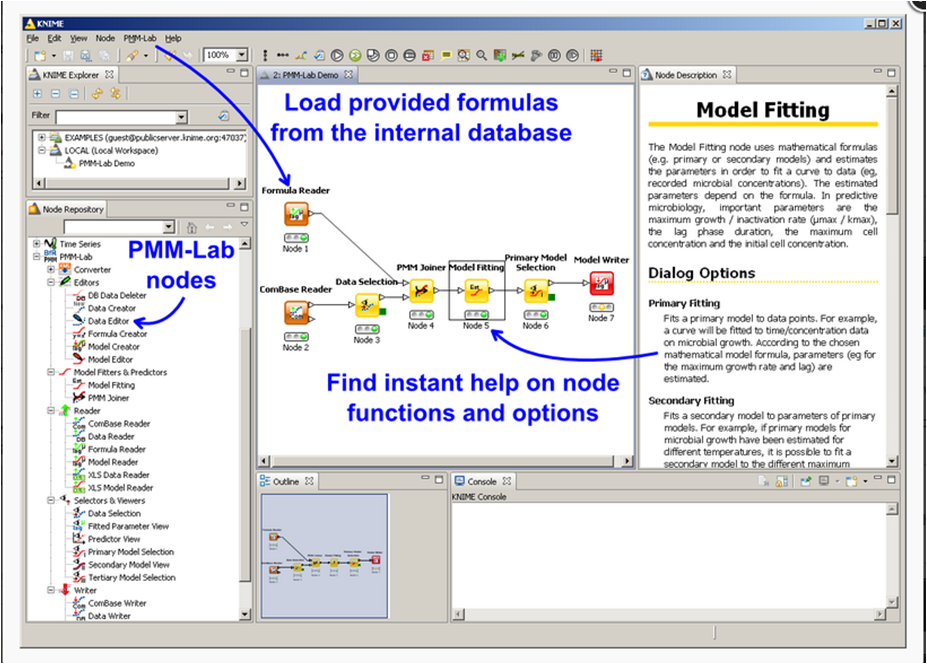Click the Pause loop execution icon
The width and height of the screenshot is (927, 664).
point(554,56)
